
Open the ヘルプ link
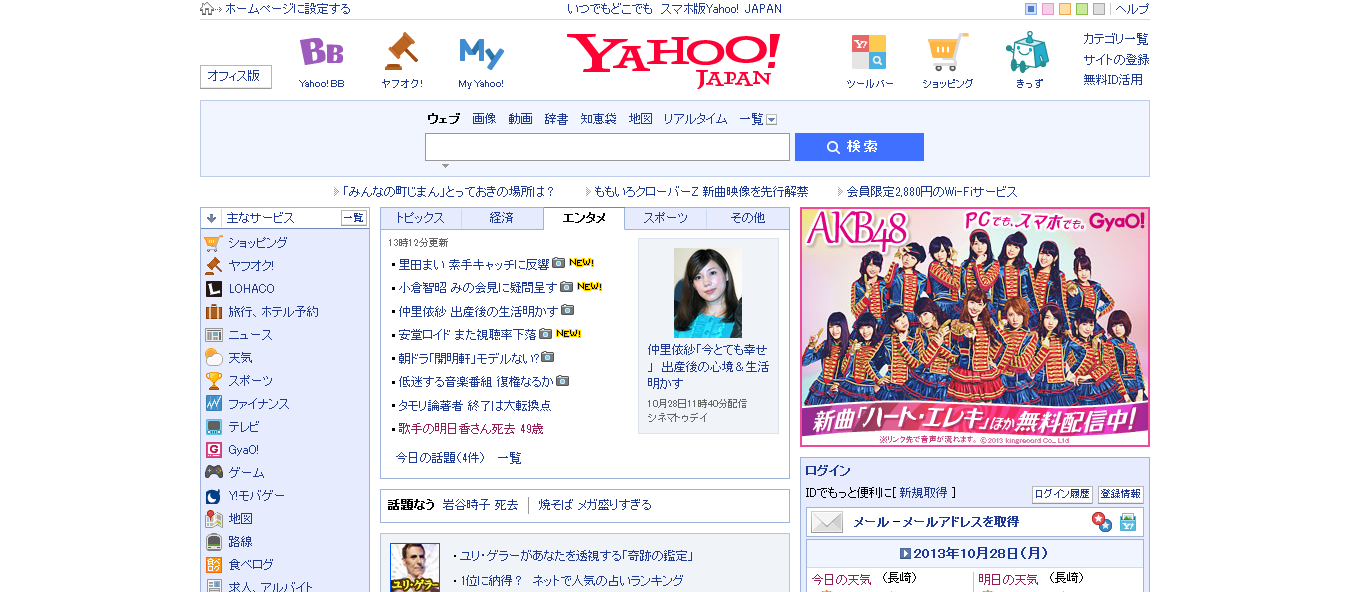click(x=1132, y=9)
